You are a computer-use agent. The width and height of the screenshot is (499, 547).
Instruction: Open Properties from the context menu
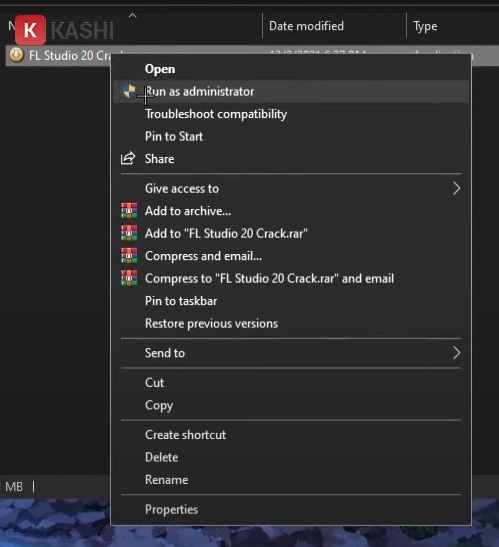tap(291, 509)
